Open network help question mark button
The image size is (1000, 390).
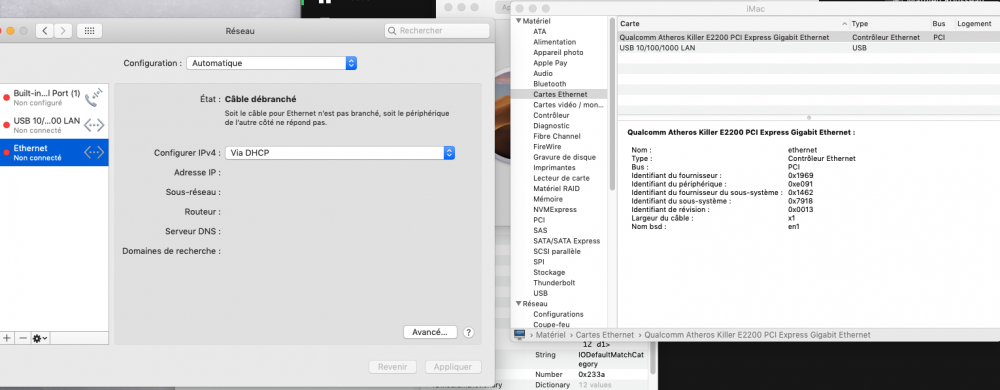click(469, 332)
